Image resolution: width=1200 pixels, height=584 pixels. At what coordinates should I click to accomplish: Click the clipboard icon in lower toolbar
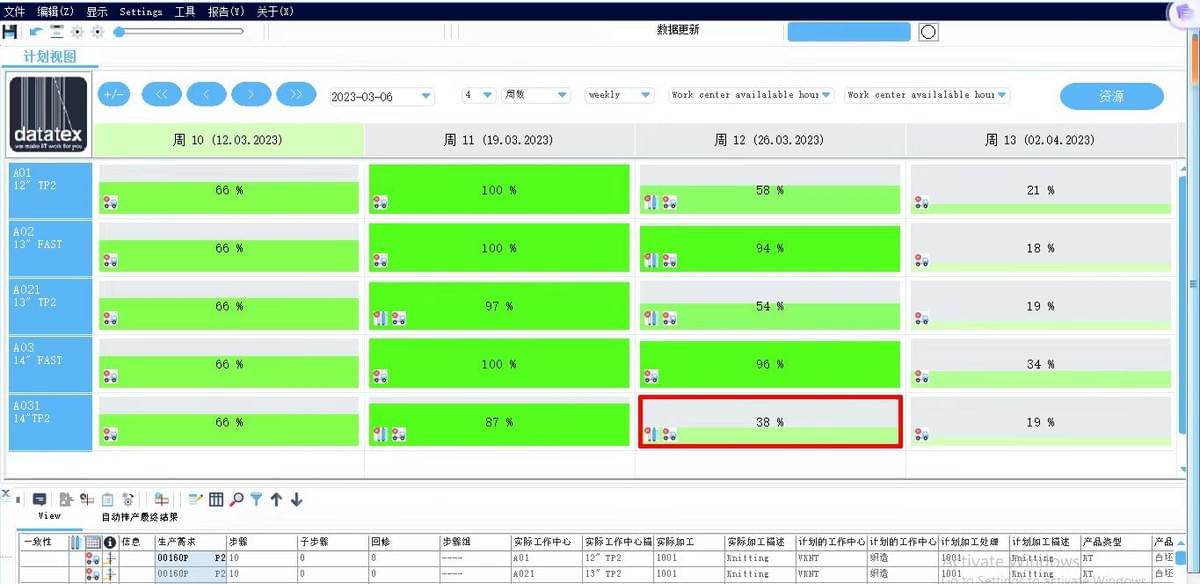tap(107, 499)
